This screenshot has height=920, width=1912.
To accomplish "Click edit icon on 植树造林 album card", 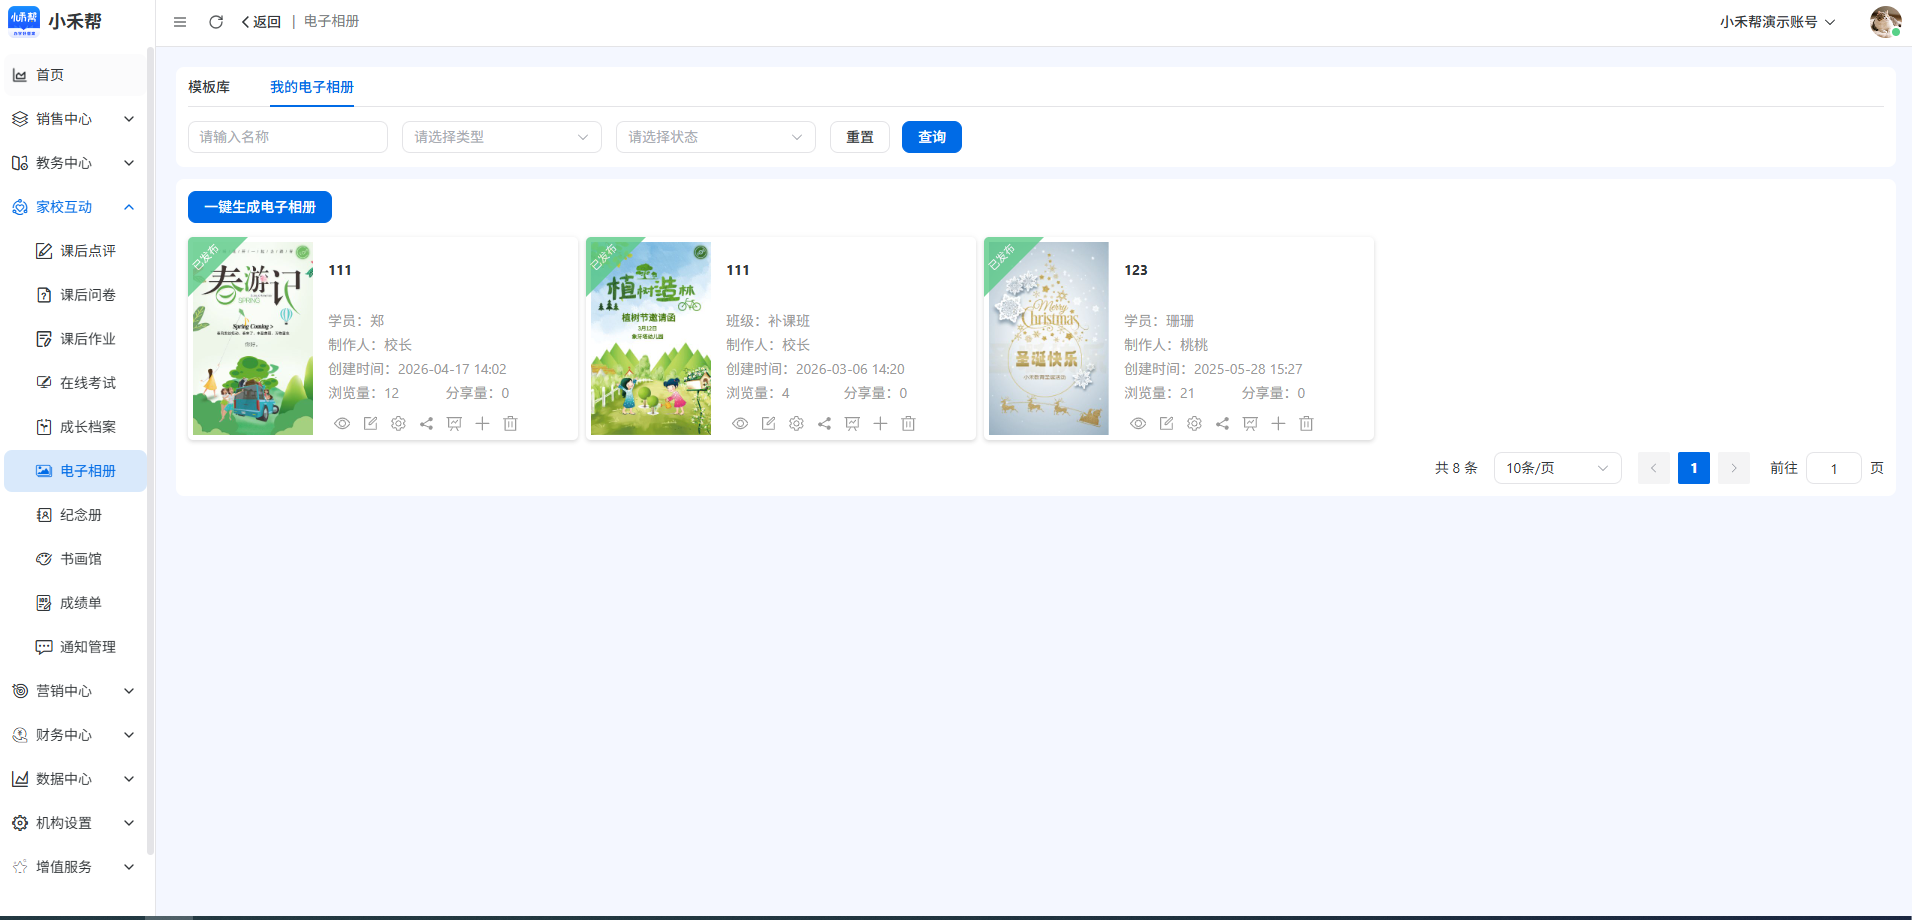I will point(768,424).
